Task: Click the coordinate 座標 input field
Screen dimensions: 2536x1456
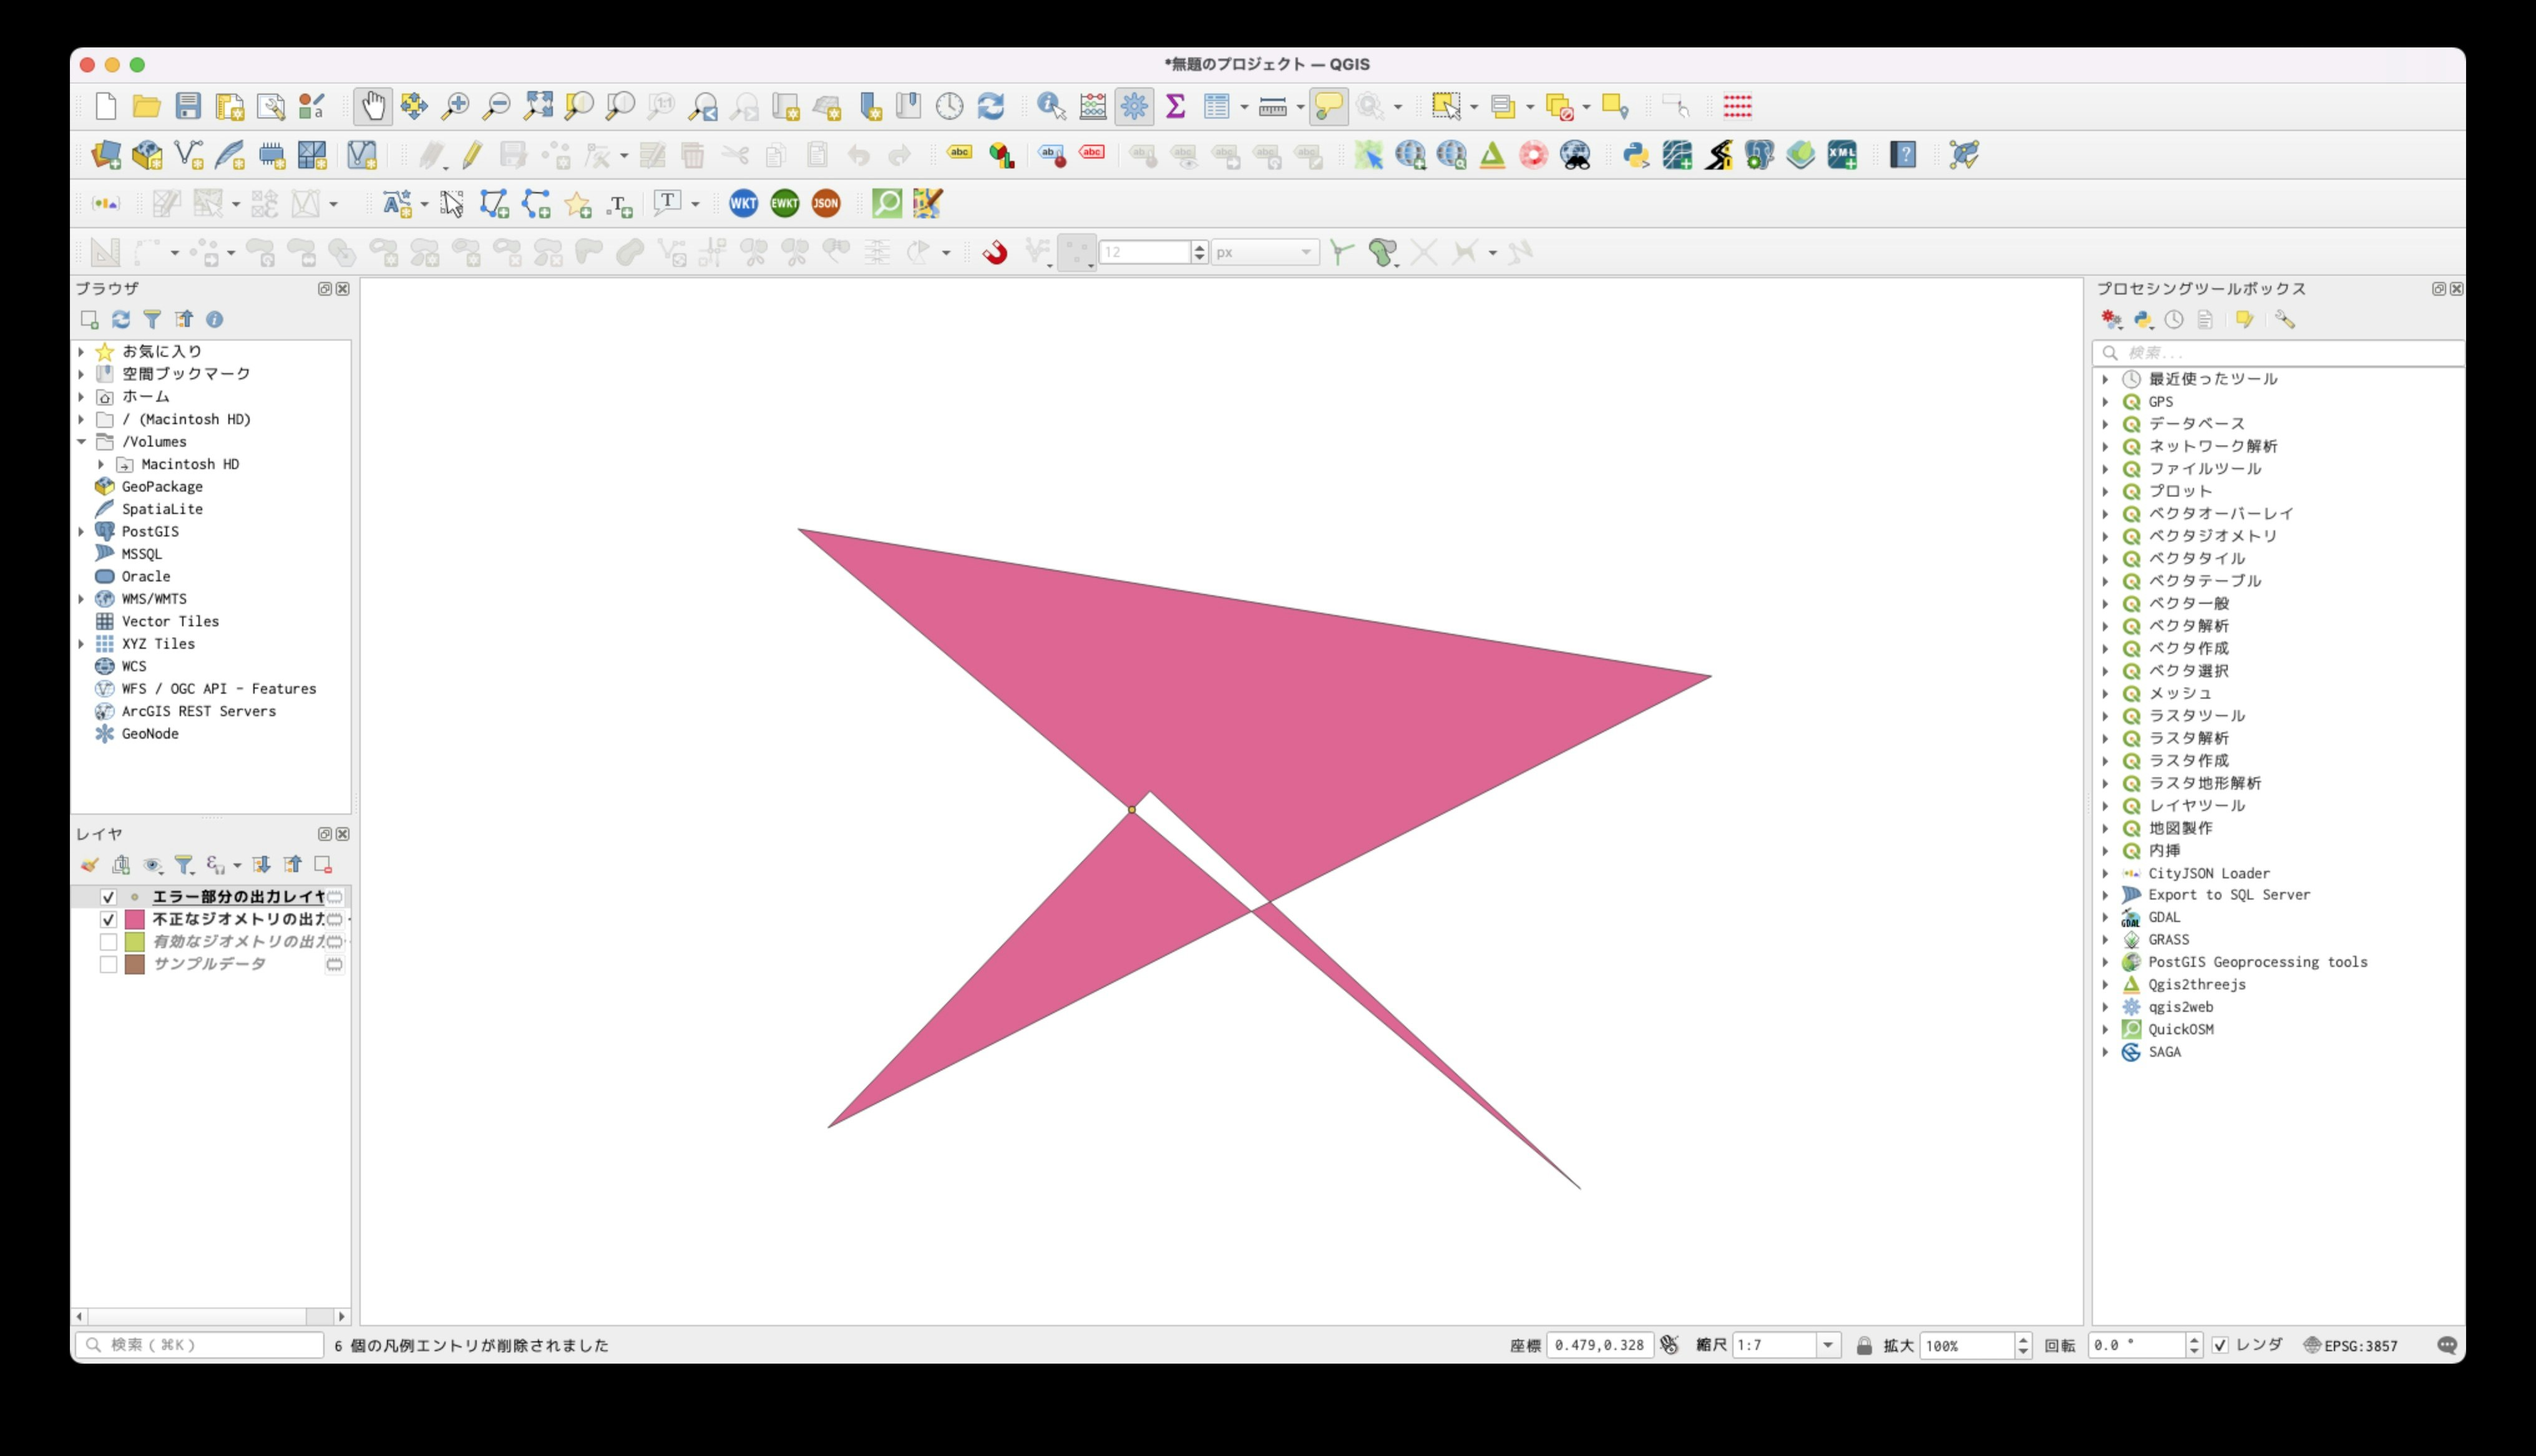Action: tap(1599, 1345)
